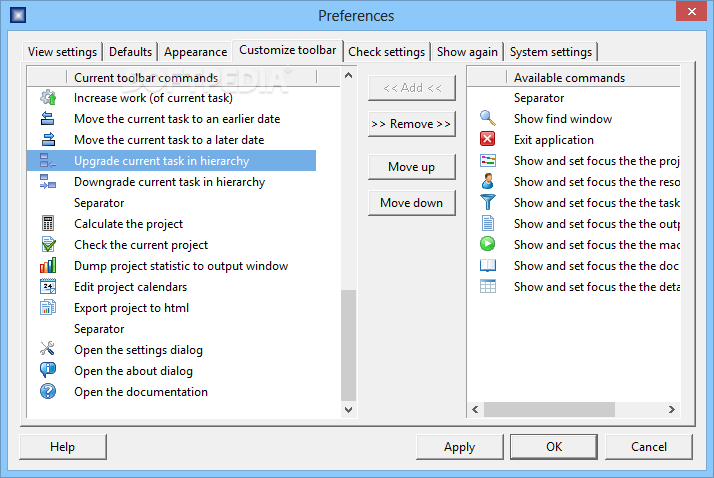Click the Downgrade task hierarchy icon

pos(48,181)
